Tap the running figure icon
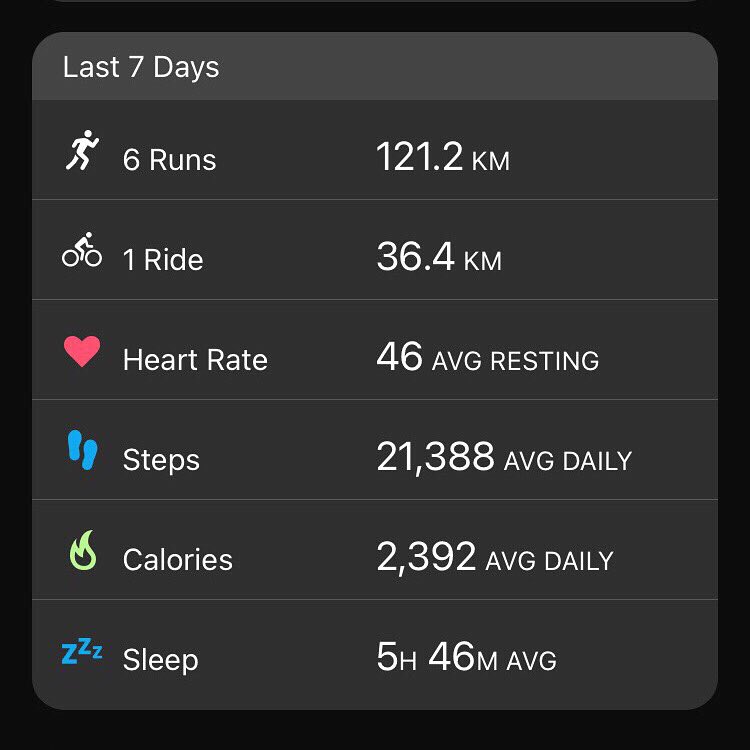 pyautogui.click(x=82, y=150)
